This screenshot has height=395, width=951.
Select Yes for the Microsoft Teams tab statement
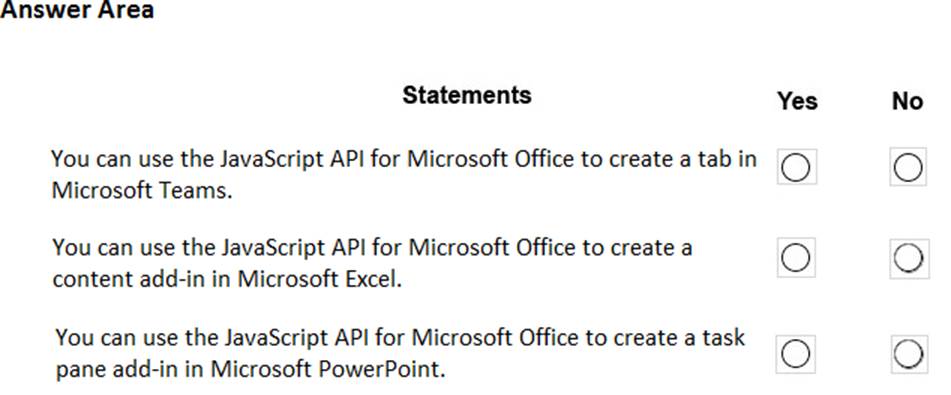tap(796, 167)
